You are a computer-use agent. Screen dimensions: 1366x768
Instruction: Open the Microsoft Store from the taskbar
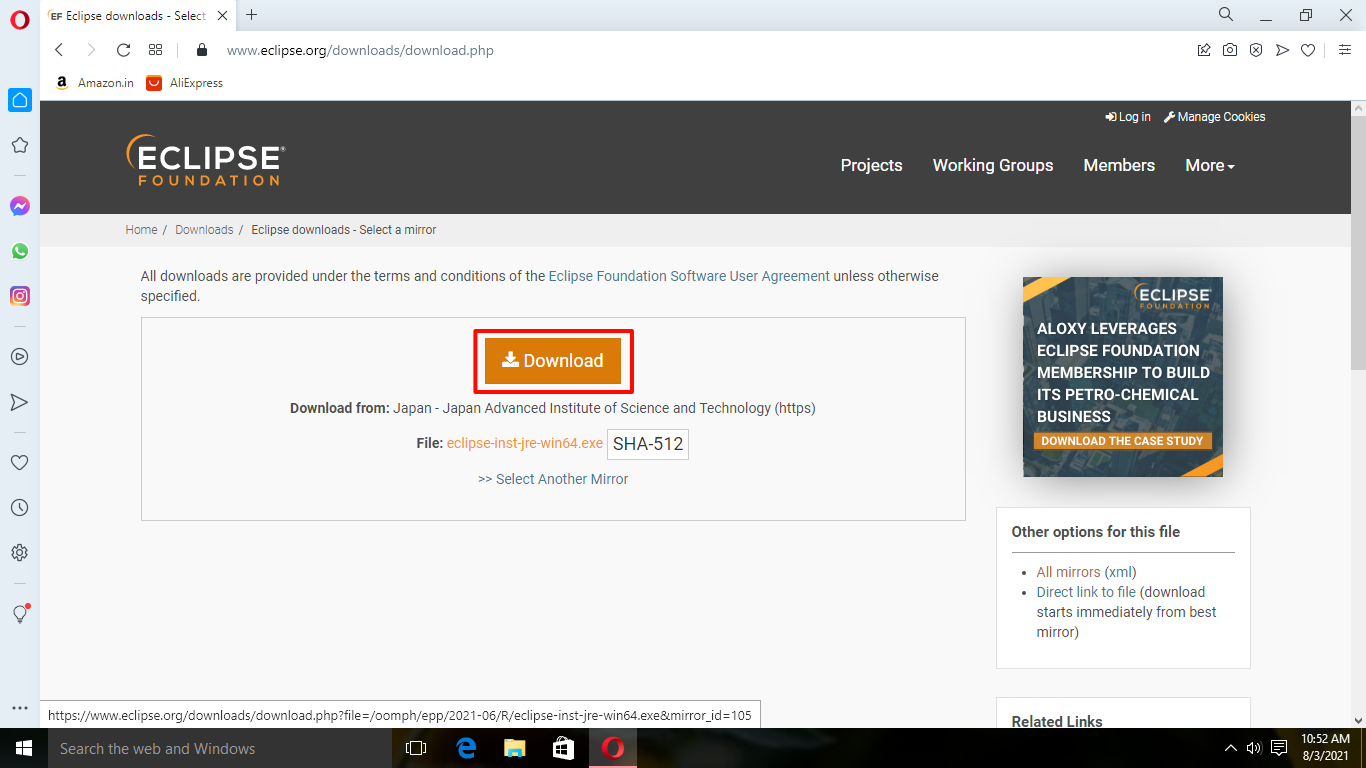click(x=563, y=748)
